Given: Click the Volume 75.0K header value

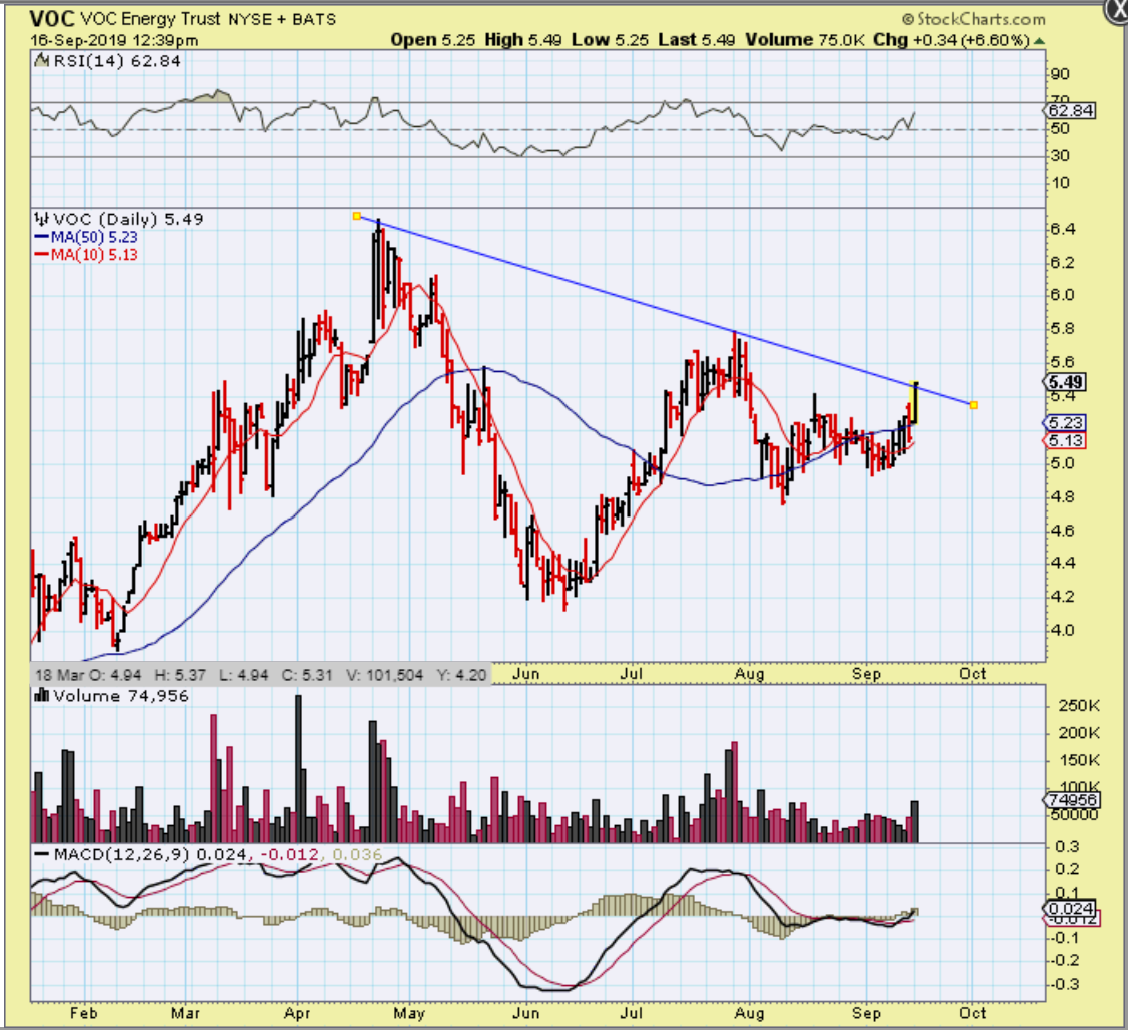Looking at the screenshot, I should 804,40.
